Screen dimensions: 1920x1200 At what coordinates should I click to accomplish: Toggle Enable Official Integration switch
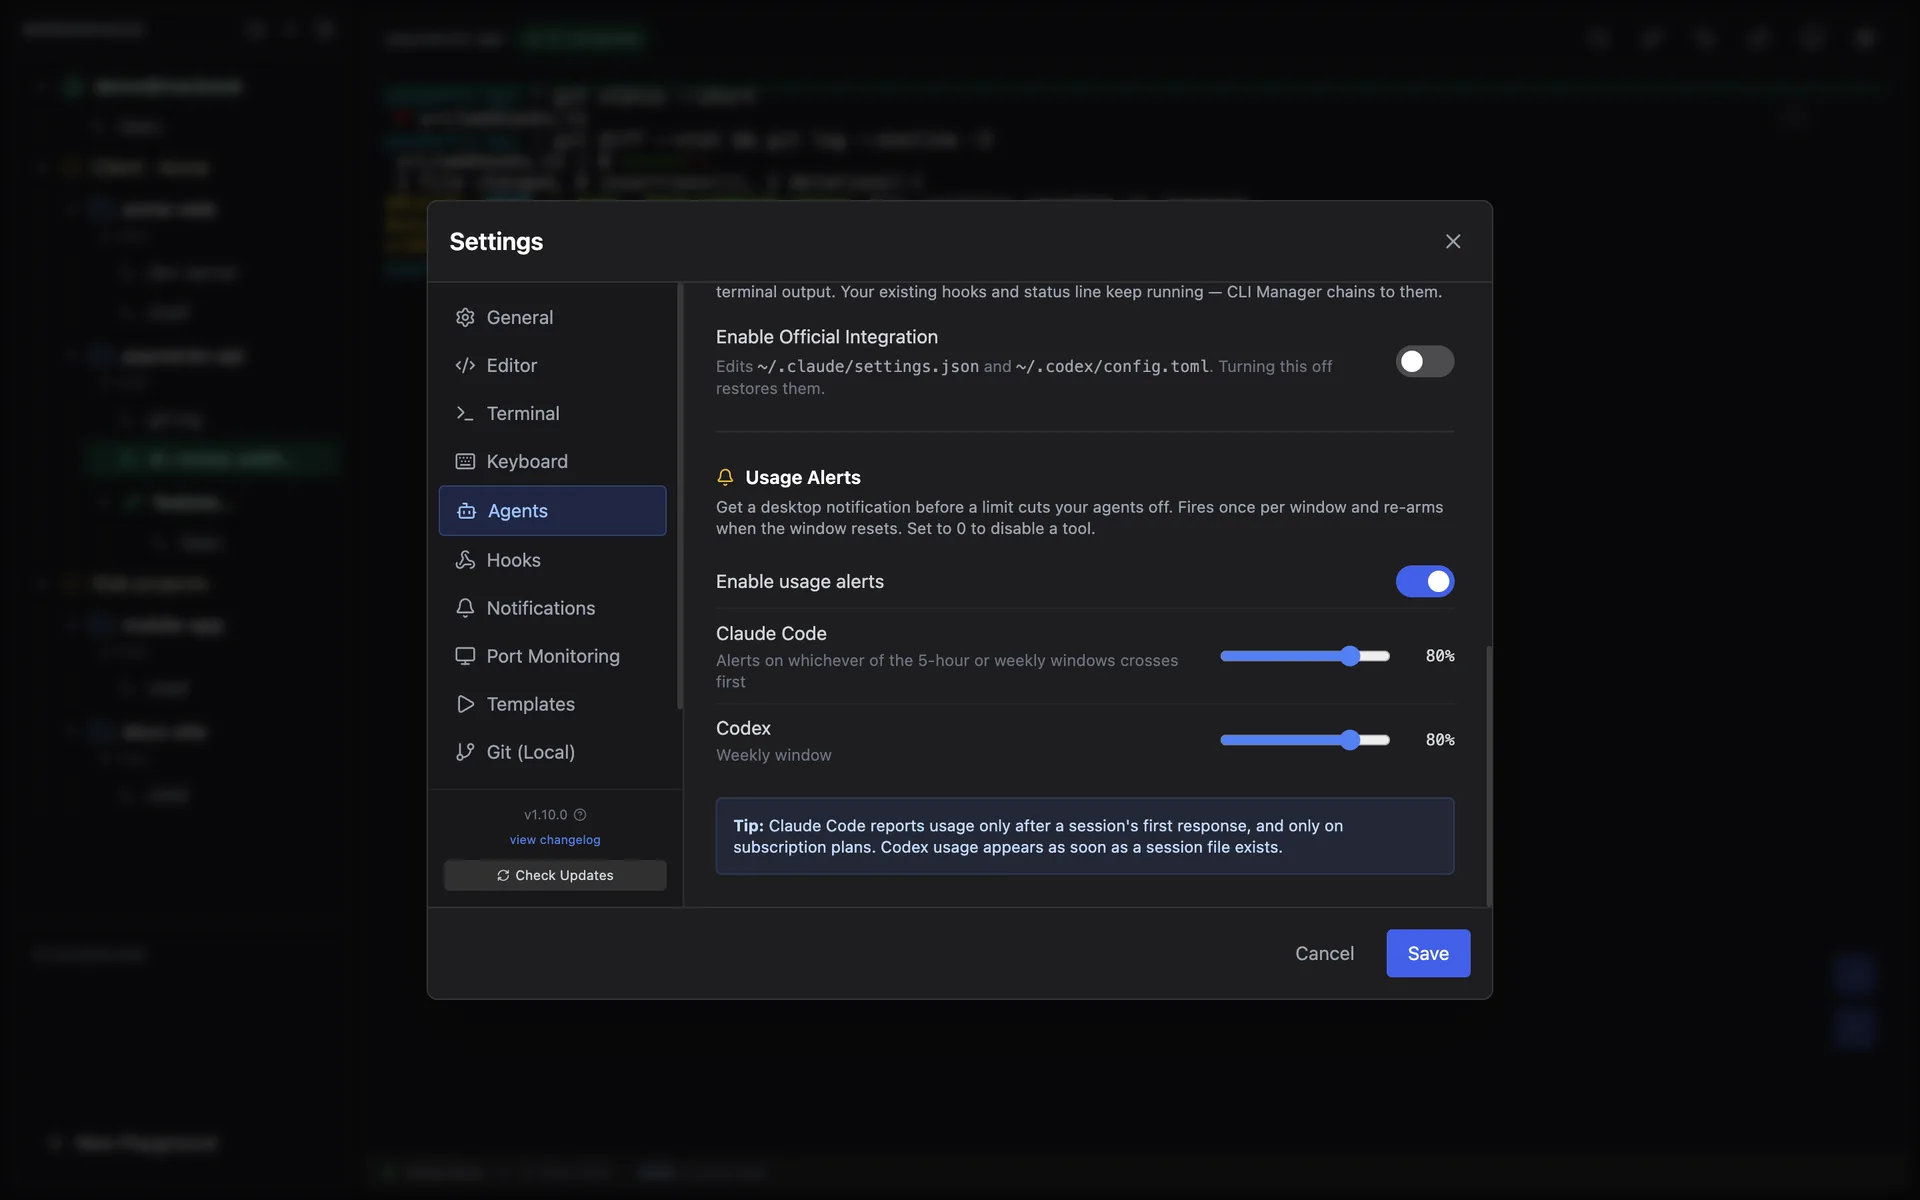click(1425, 361)
